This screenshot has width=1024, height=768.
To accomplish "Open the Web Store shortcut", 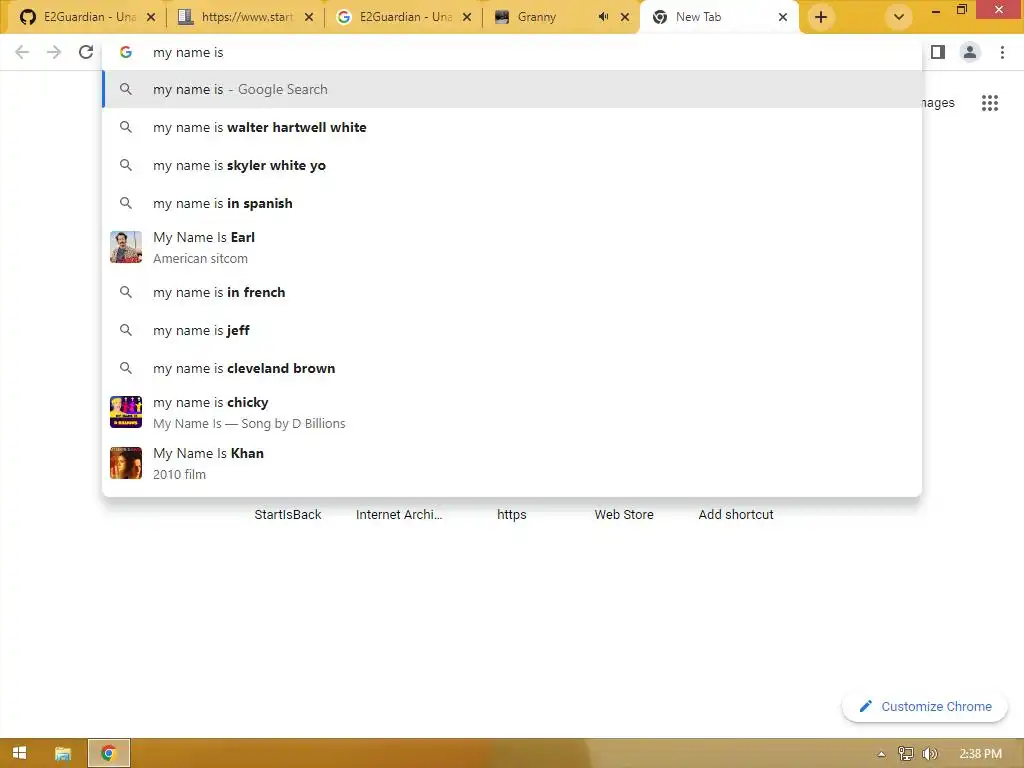I will tap(624, 515).
